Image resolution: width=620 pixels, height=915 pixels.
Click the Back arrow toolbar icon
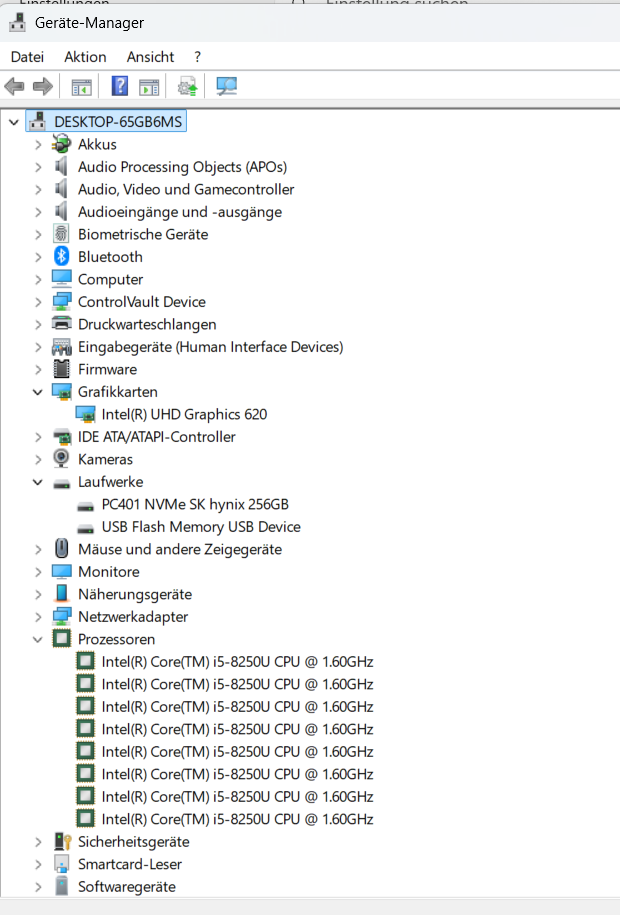(x=14, y=87)
